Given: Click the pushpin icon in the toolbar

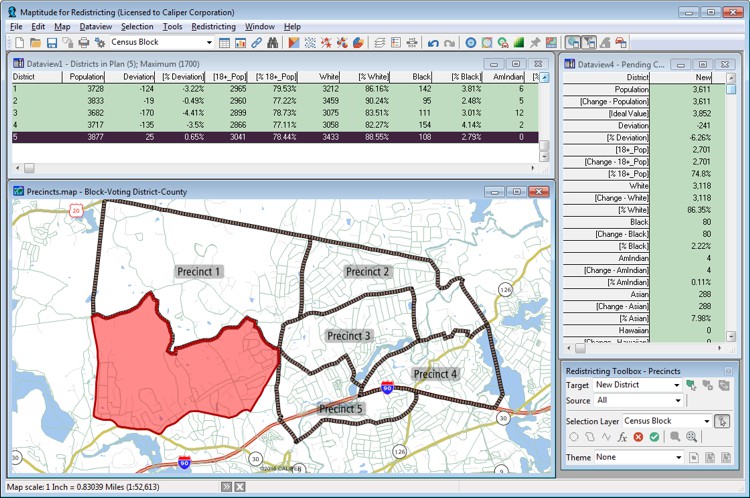Looking at the screenshot, I should point(535,43).
